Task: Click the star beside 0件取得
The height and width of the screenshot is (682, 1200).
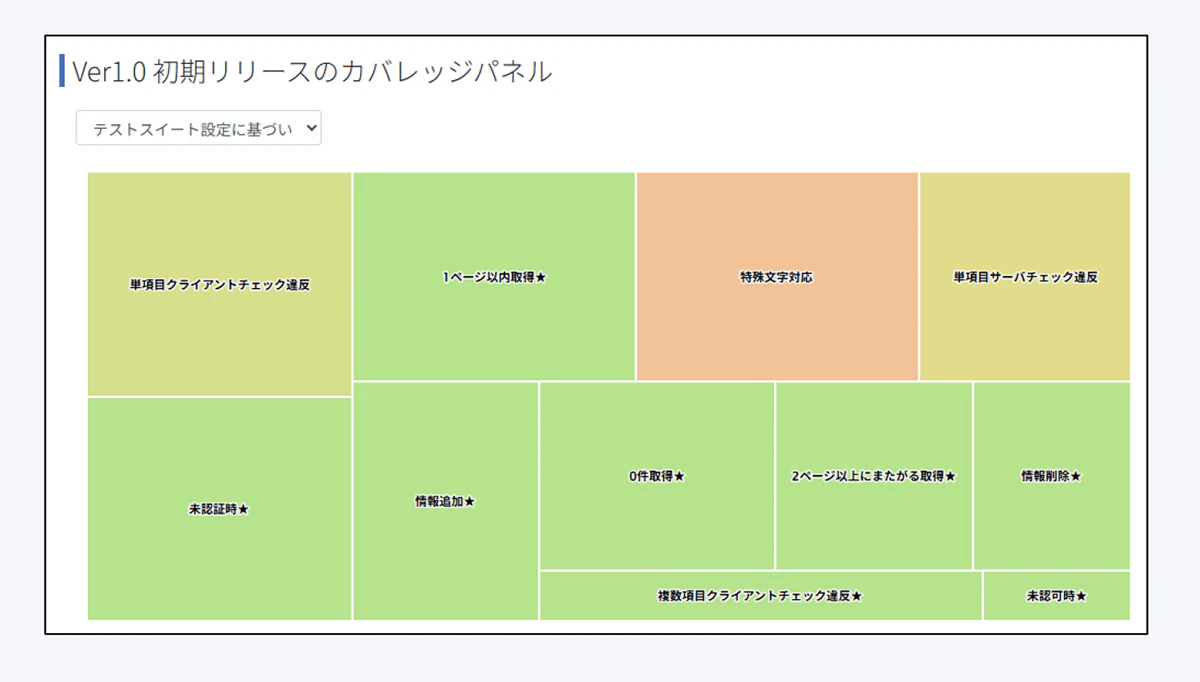Action: pos(679,476)
